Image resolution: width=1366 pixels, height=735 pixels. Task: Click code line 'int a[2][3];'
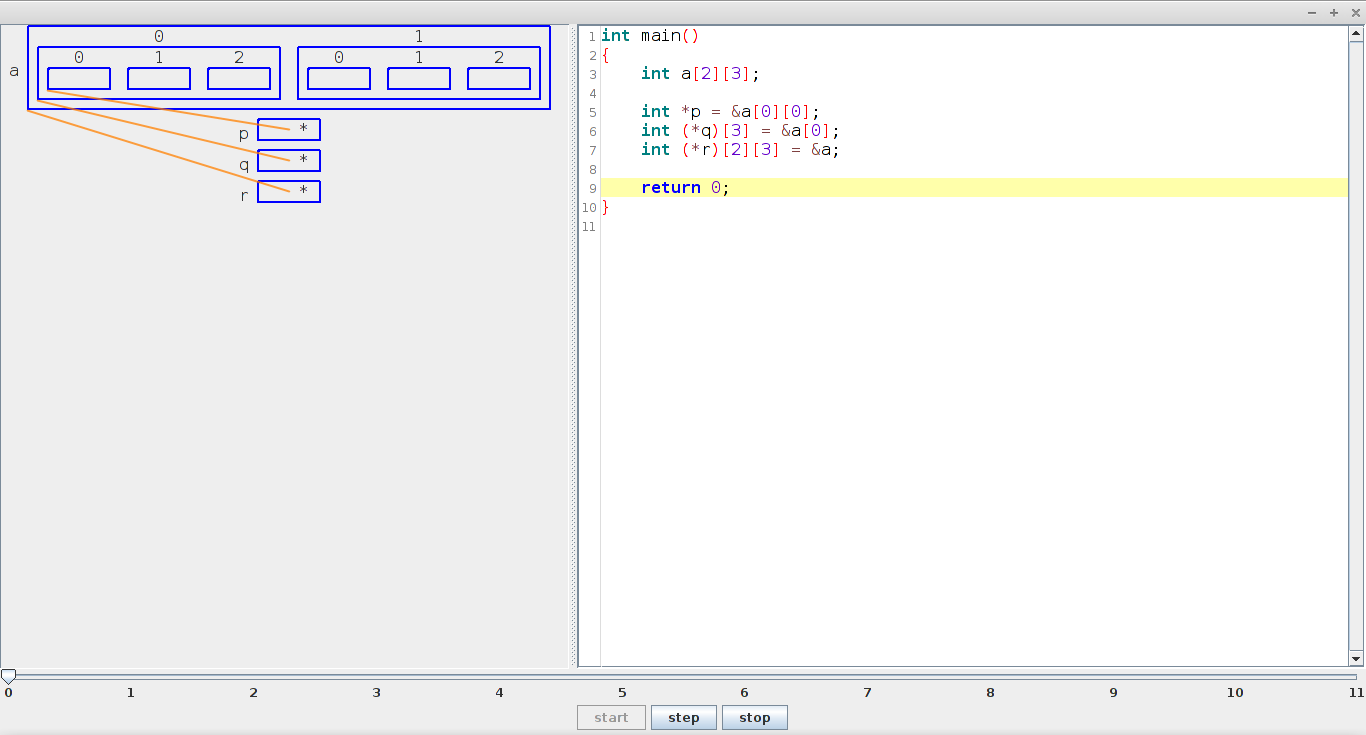pos(700,73)
